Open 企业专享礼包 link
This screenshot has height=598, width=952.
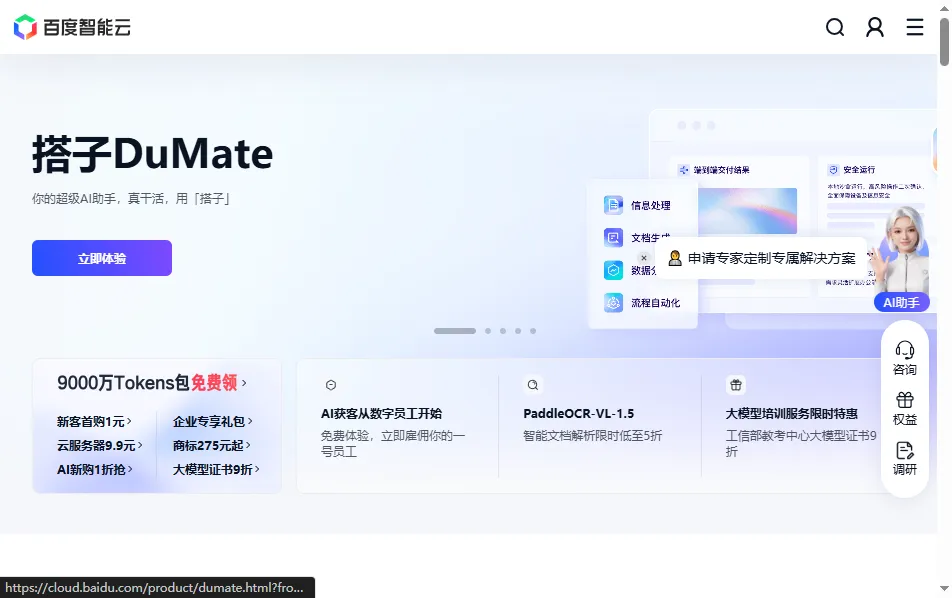coord(212,421)
